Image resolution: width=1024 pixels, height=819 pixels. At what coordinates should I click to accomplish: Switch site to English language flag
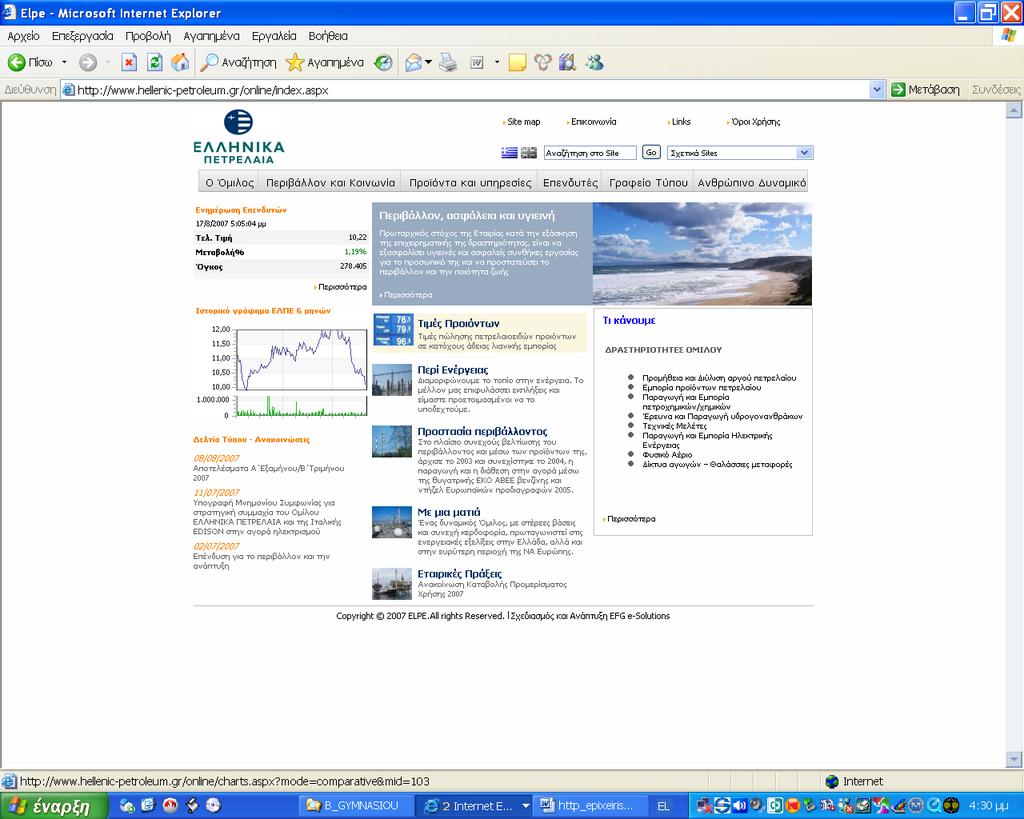pos(528,153)
